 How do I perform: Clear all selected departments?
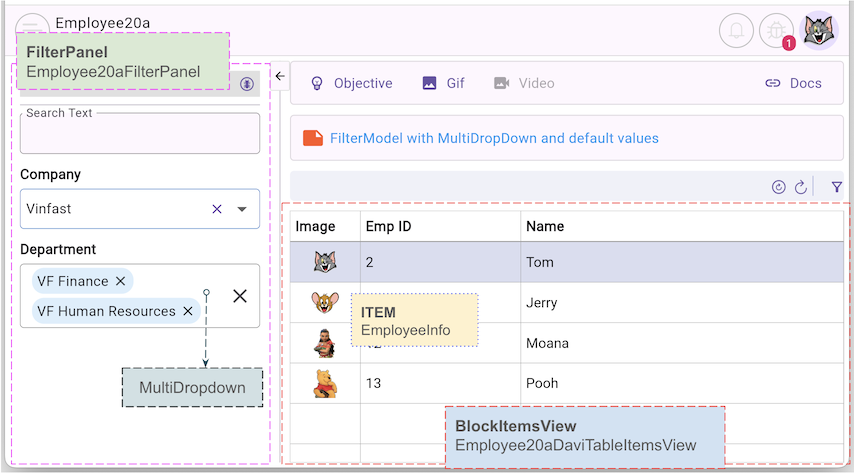pos(240,296)
